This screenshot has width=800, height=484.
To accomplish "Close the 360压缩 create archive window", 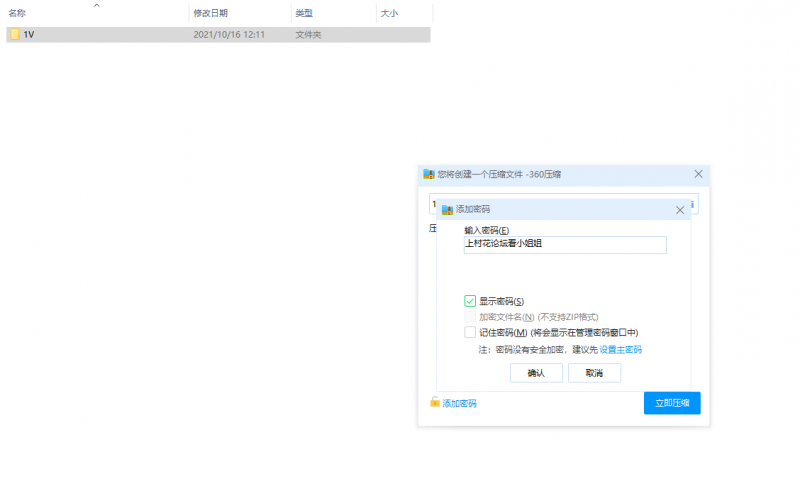I will click(698, 174).
